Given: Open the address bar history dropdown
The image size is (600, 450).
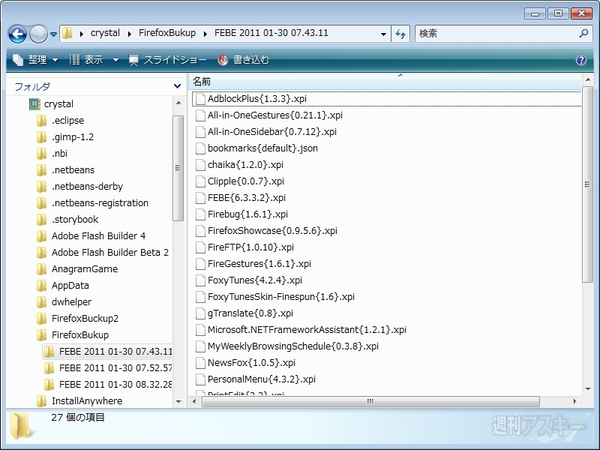Looking at the screenshot, I should pos(383,34).
